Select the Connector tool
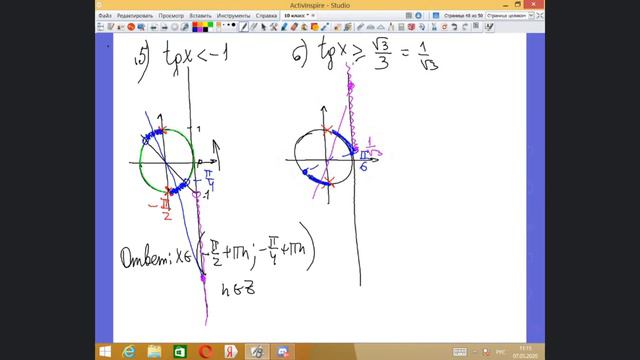The width and height of the screenshot is (640, 360). pos(325,27)
